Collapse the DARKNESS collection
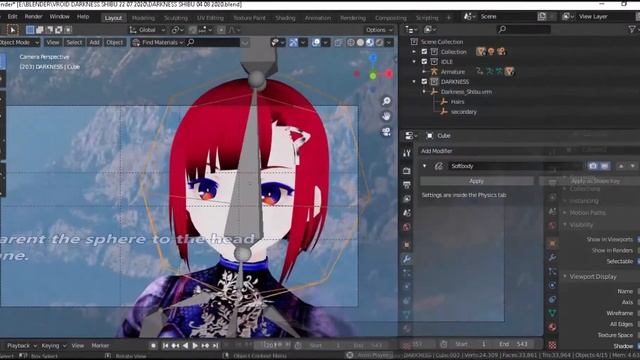The width and height of the screenshot is (640, 360). (414, 82)
